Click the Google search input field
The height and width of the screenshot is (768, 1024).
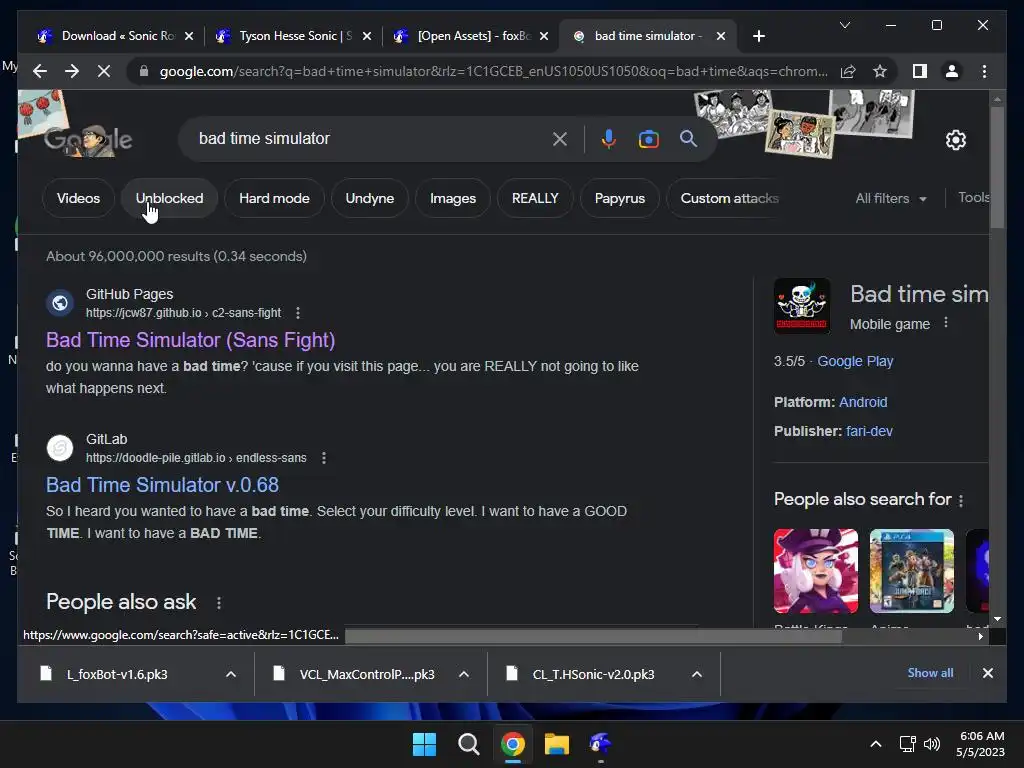point(372,138)
